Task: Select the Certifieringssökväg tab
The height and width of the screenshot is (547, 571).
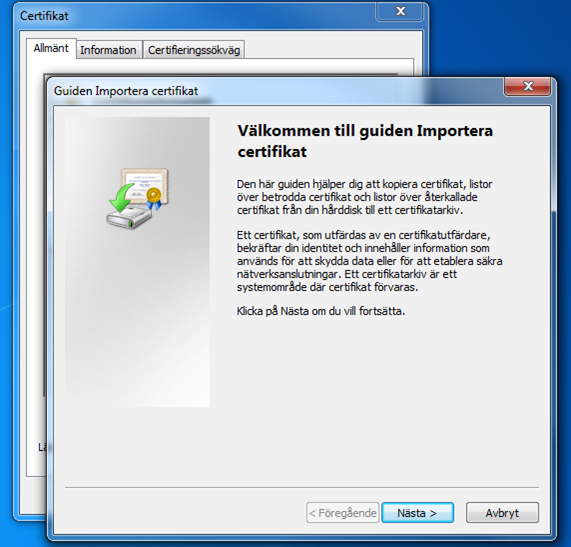Action: click(x=194, y=50)
